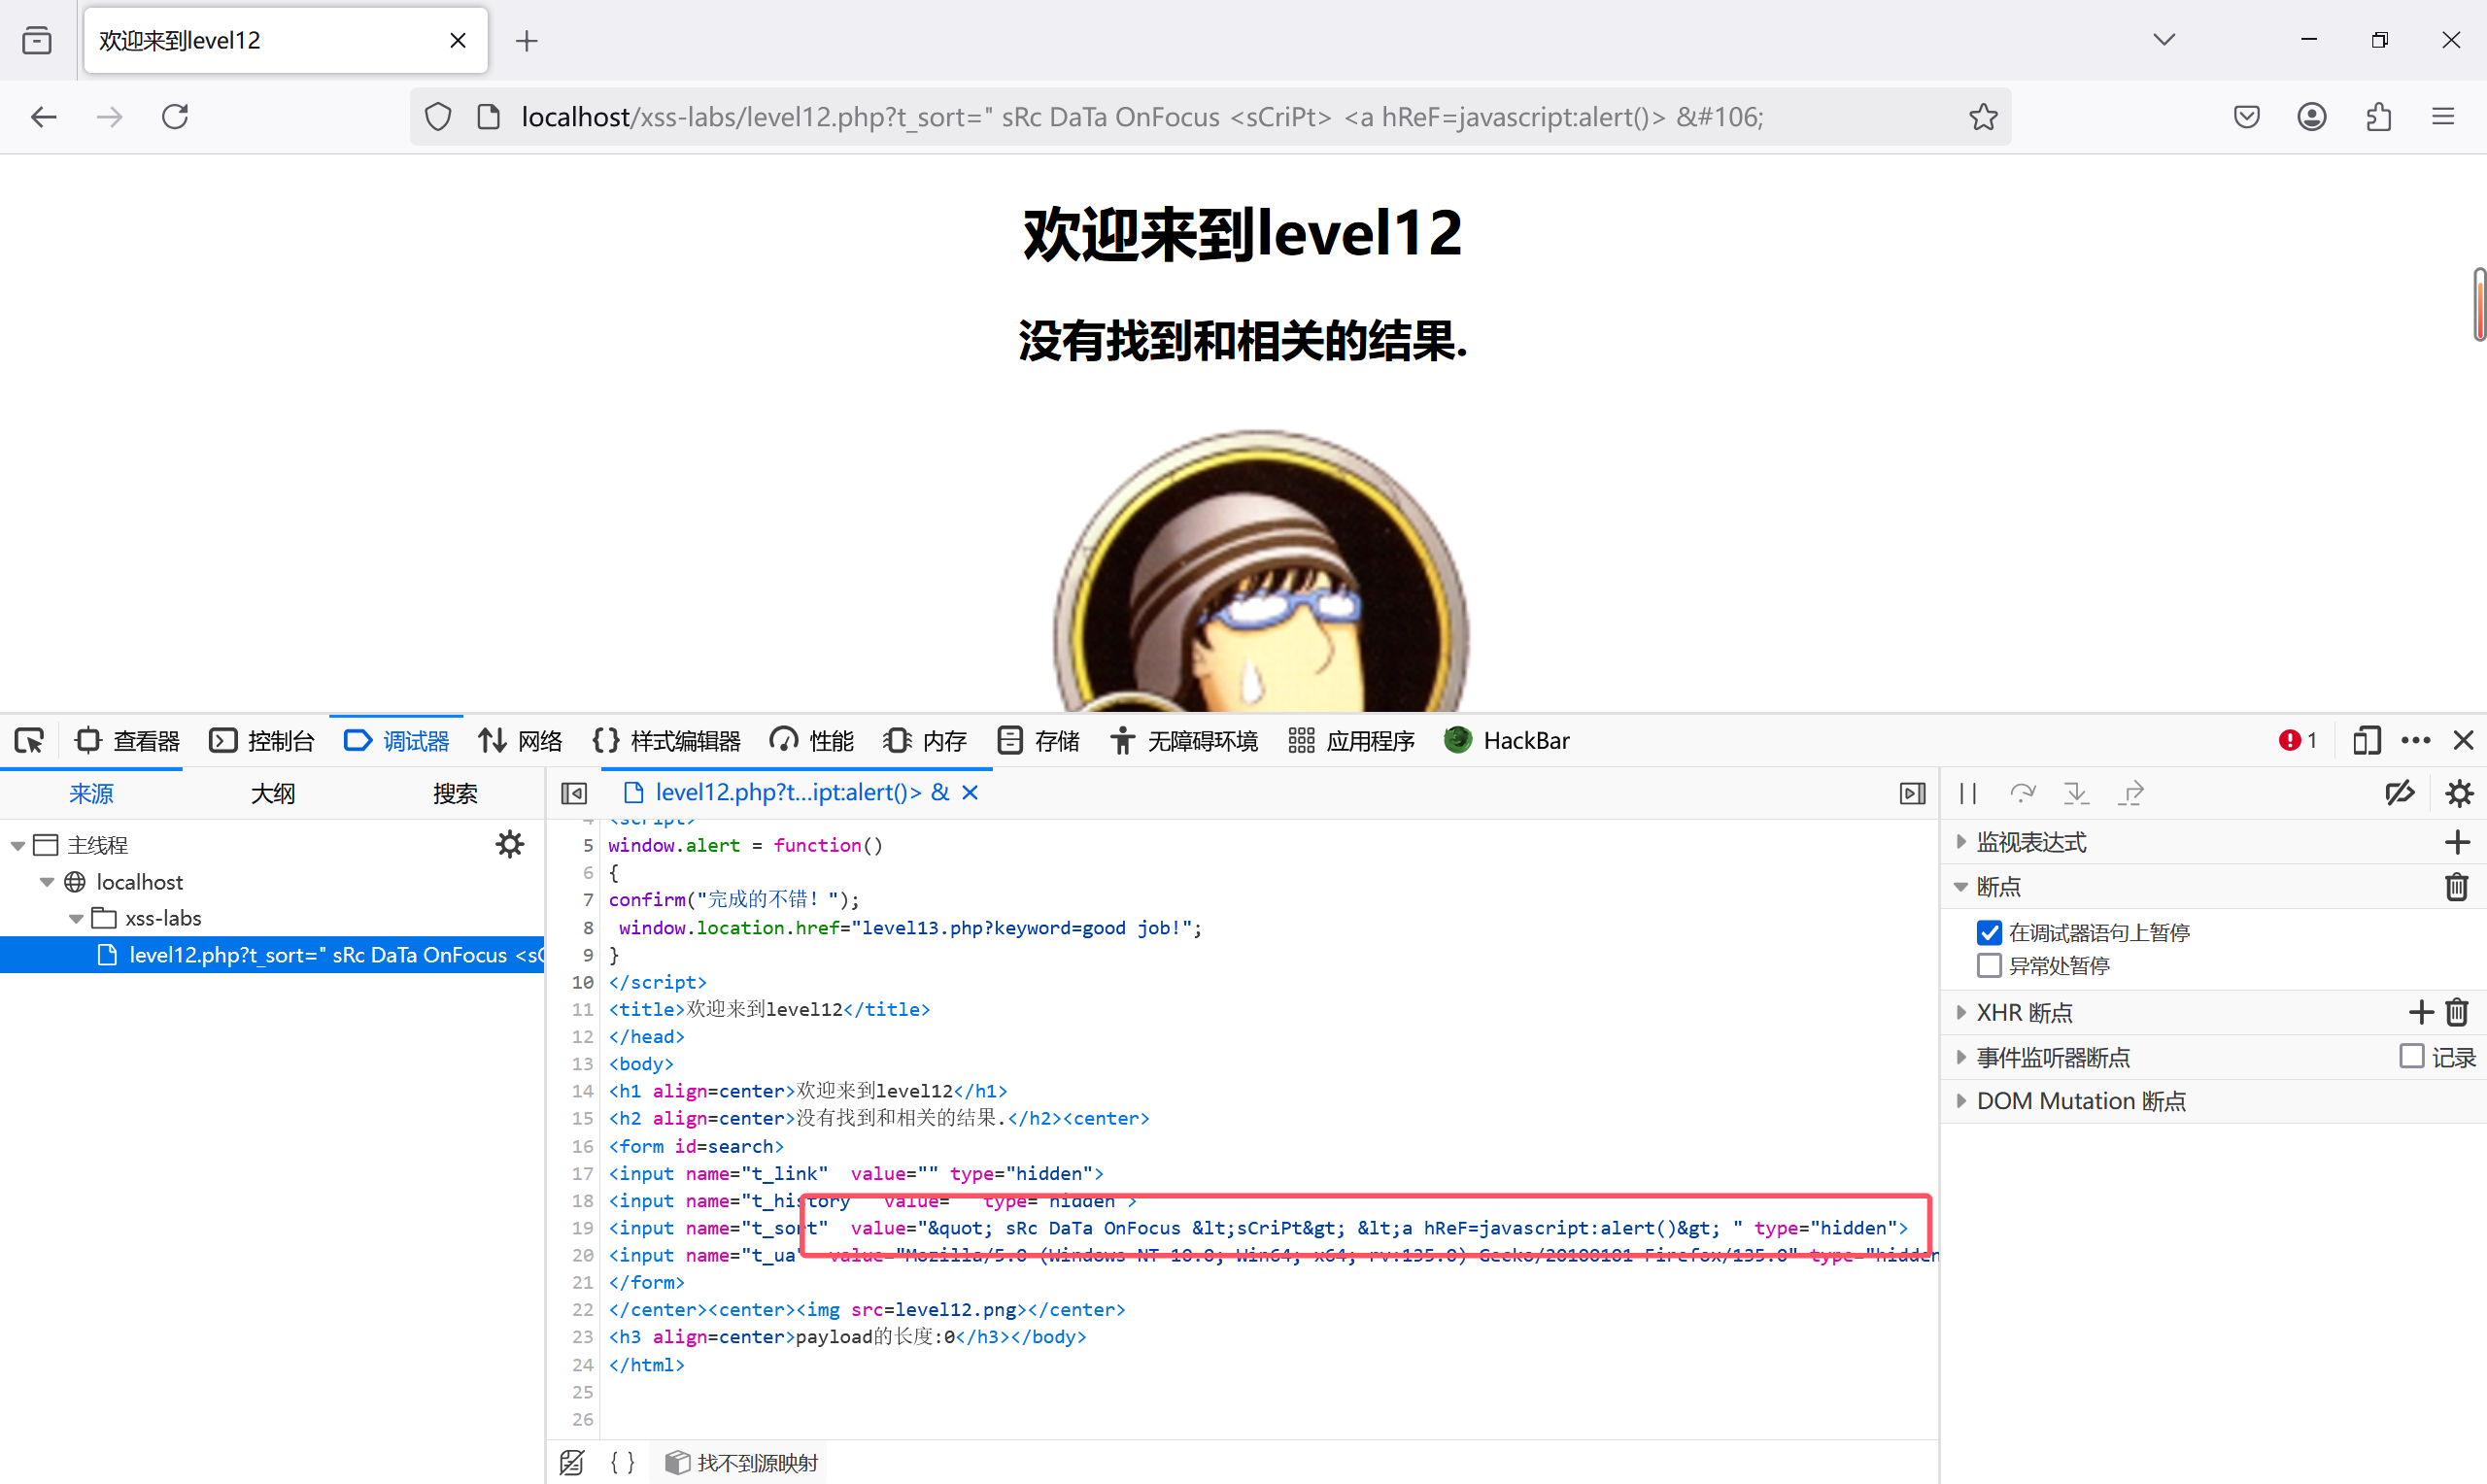
Task: Toggle deactivate breakpoints icon
Action: tap(2399, 793)
